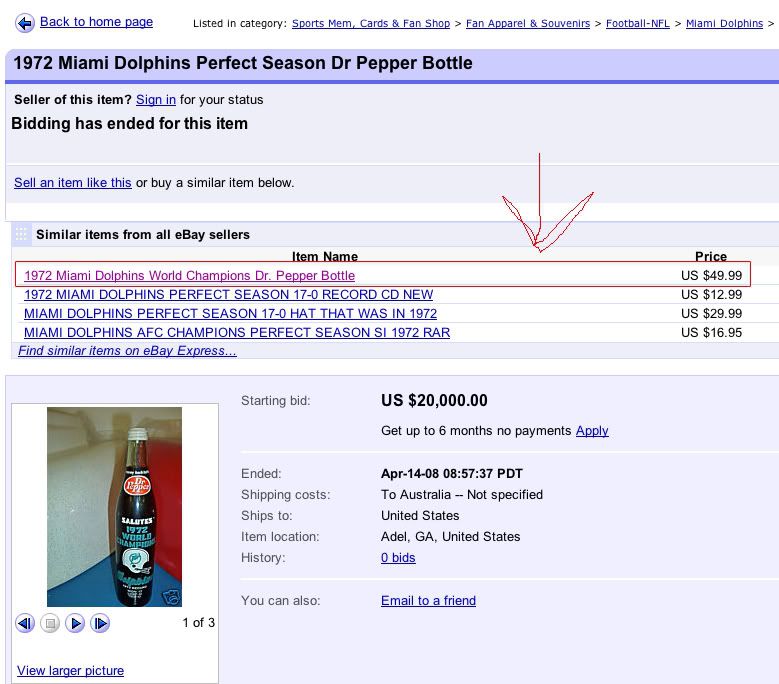Click the Dr Pepper bottle photo
The height and width of the screenshot is (684, 779).
pyautogui.click(x=114, y=507)
